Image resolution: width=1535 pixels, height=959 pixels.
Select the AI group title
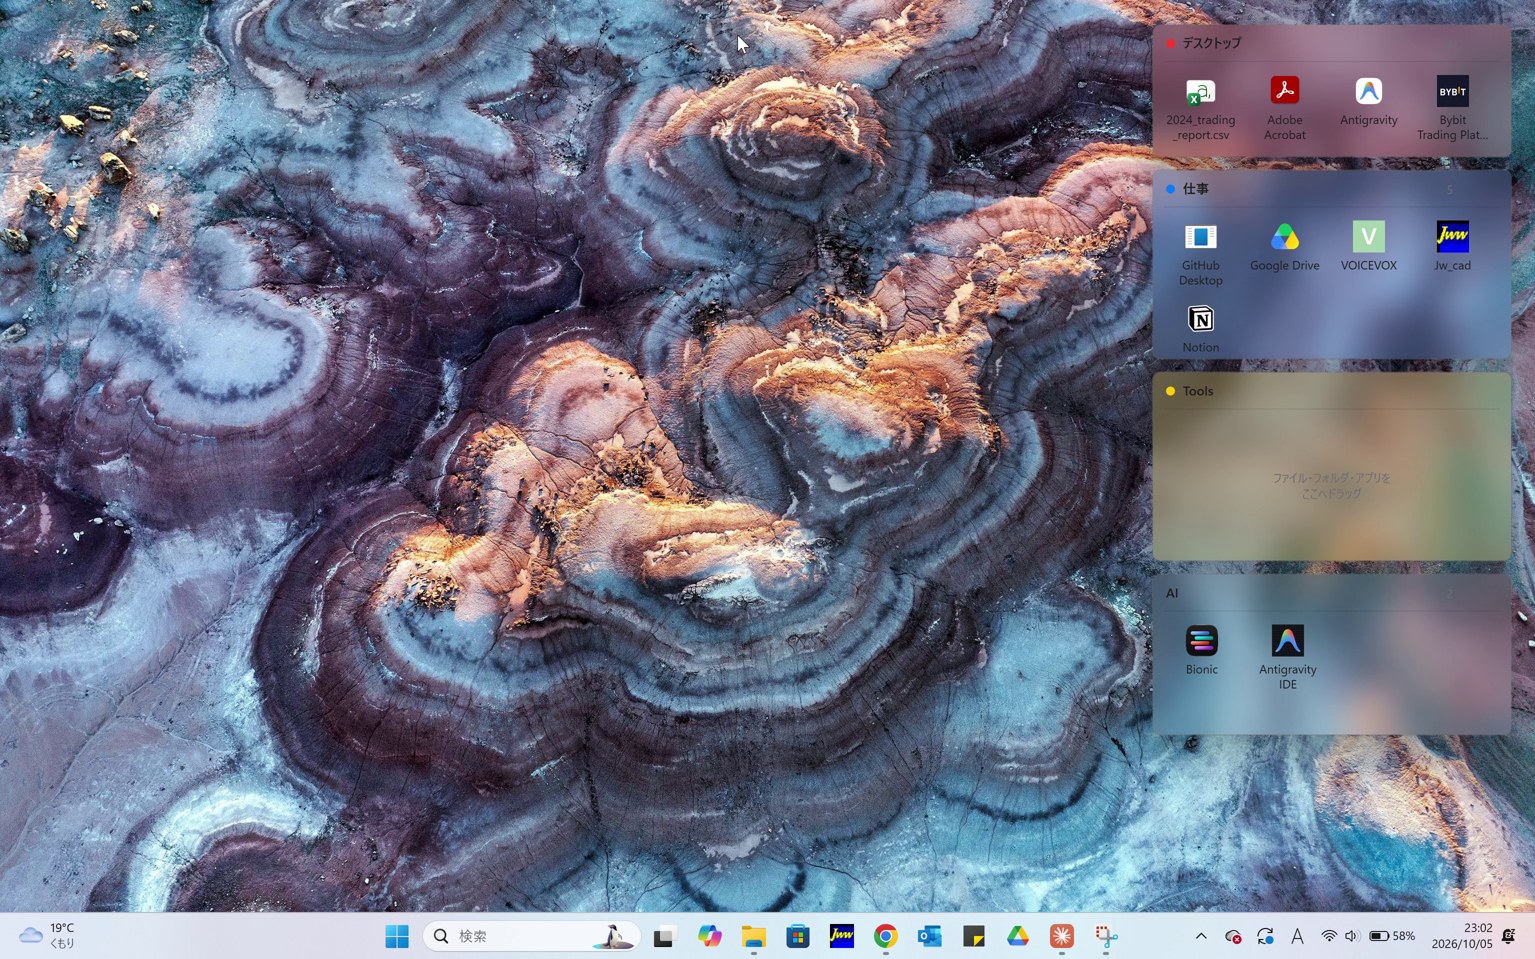coord(1172,593)
